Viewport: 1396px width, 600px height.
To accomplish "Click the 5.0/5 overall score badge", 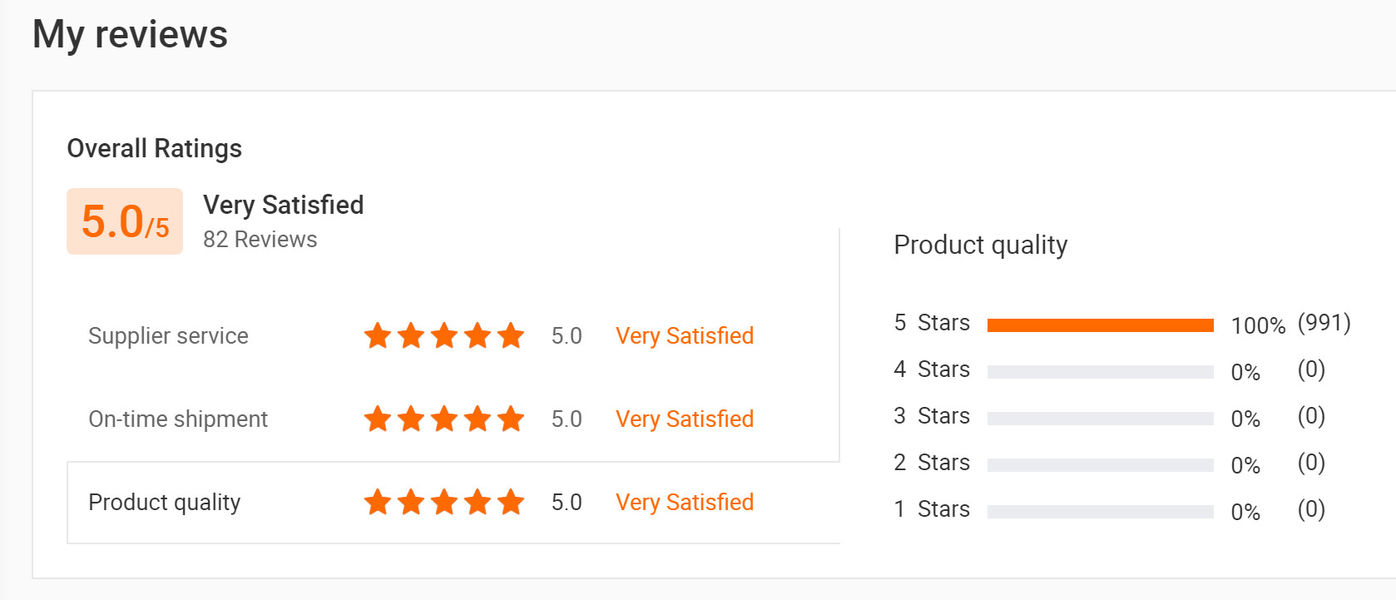I will point(125,221).
